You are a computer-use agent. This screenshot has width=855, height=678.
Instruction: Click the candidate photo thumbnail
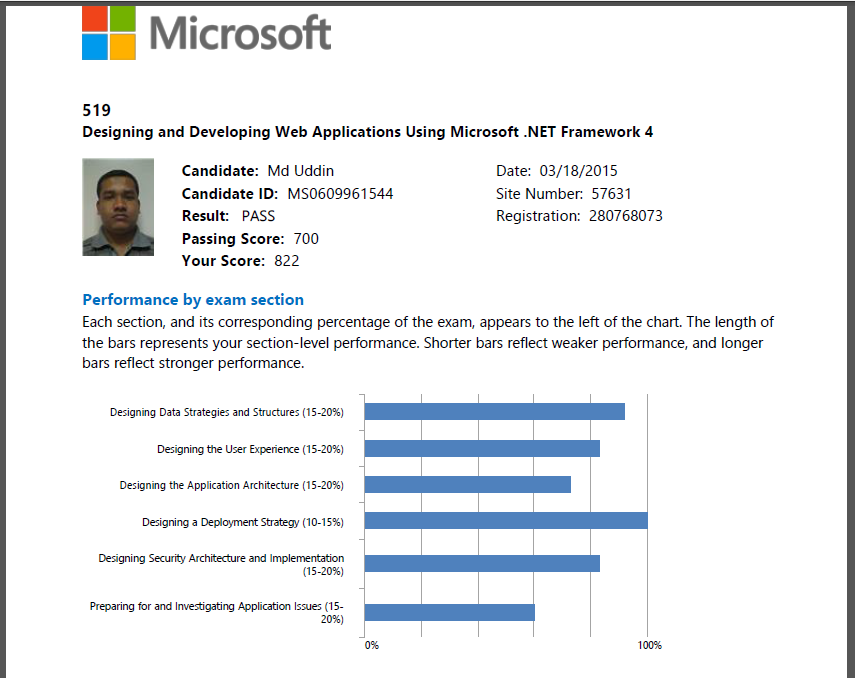(118, 207)
